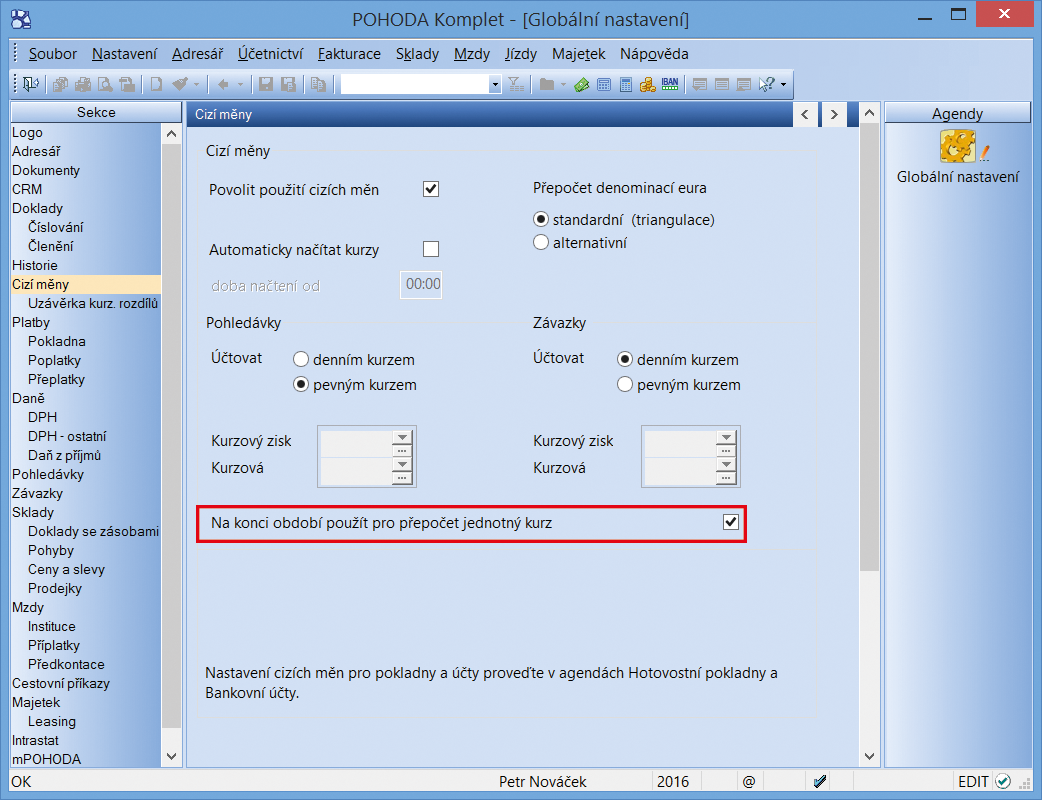Image resolution: width=1042 pixels, height=800 pixels.
Task: Open print preview magnifier icon
Action: [x=105, y=84]
